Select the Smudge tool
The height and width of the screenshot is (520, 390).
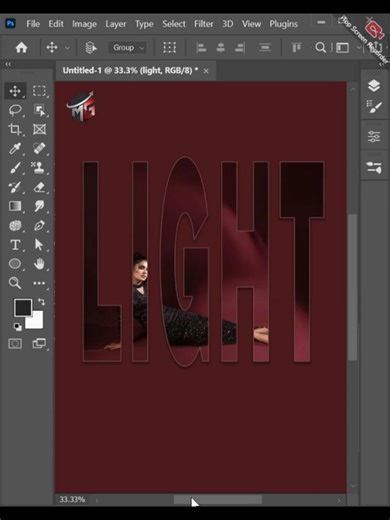(39, 206)
